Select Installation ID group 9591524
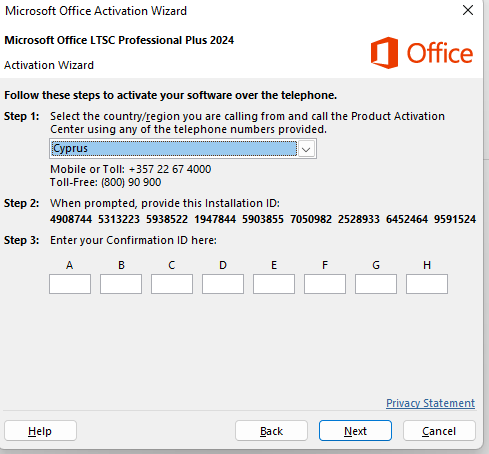 pyautogui.click(x=455, y=219)
